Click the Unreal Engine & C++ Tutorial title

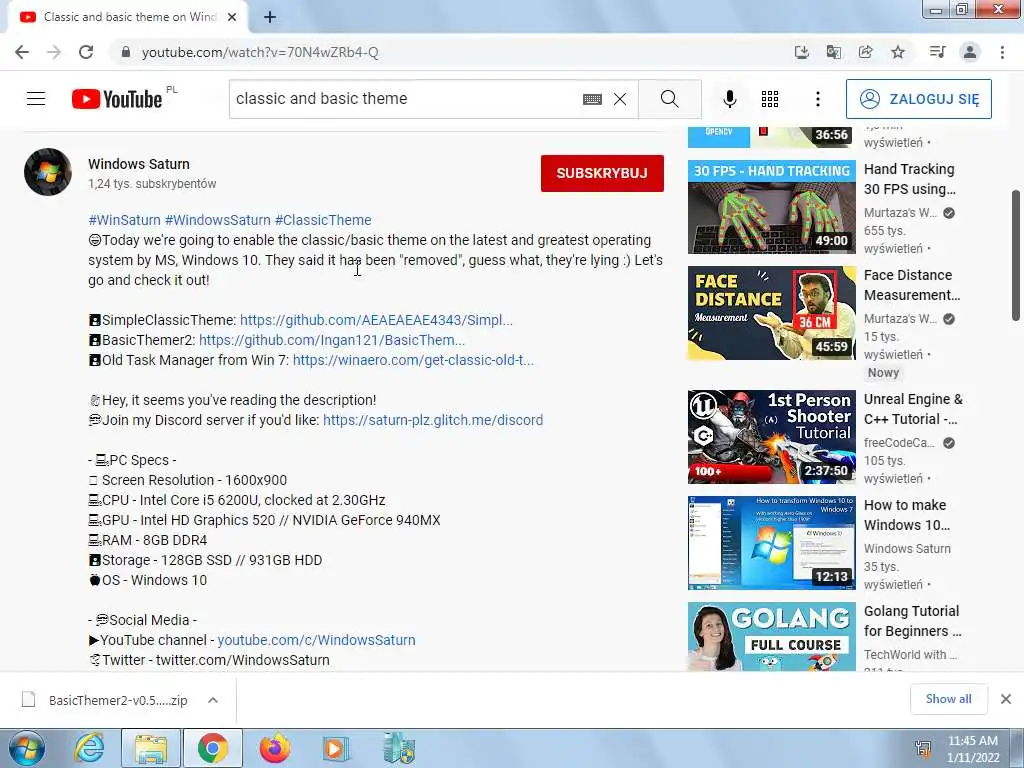[913, 409]
